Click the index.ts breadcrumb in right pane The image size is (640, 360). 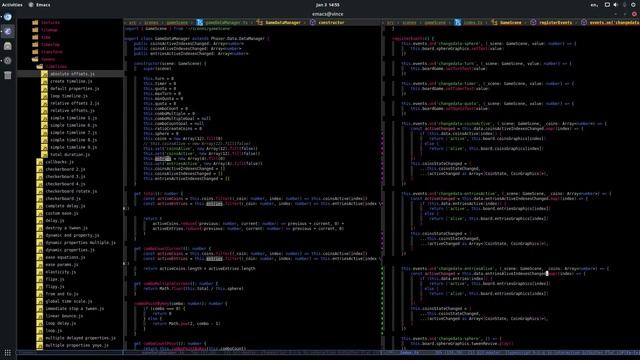[473, 22]
